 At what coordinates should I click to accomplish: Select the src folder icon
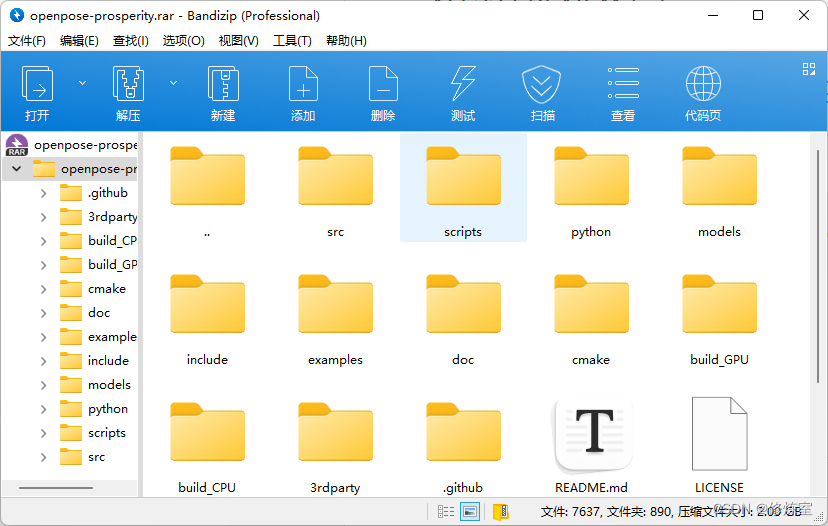pos(335,176)
